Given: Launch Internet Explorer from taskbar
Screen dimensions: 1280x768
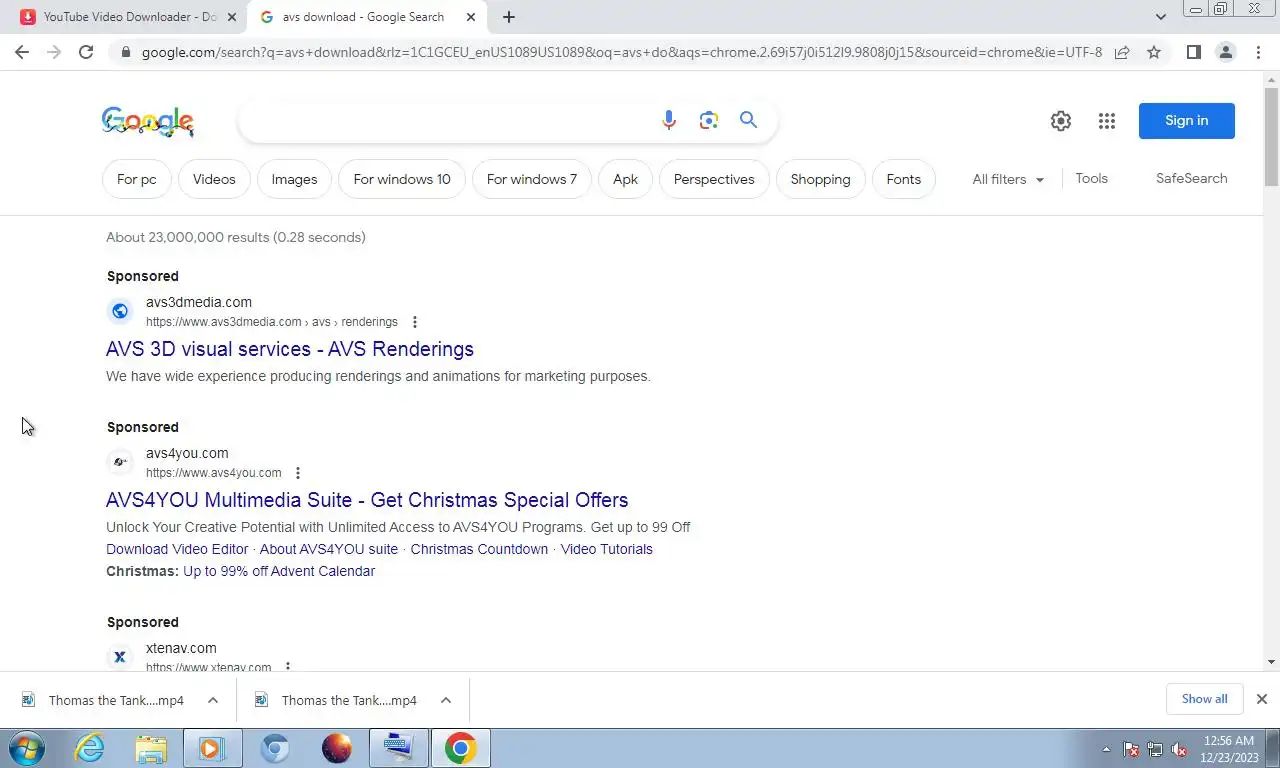Looking at the screenshot, I should click(89, 748).
